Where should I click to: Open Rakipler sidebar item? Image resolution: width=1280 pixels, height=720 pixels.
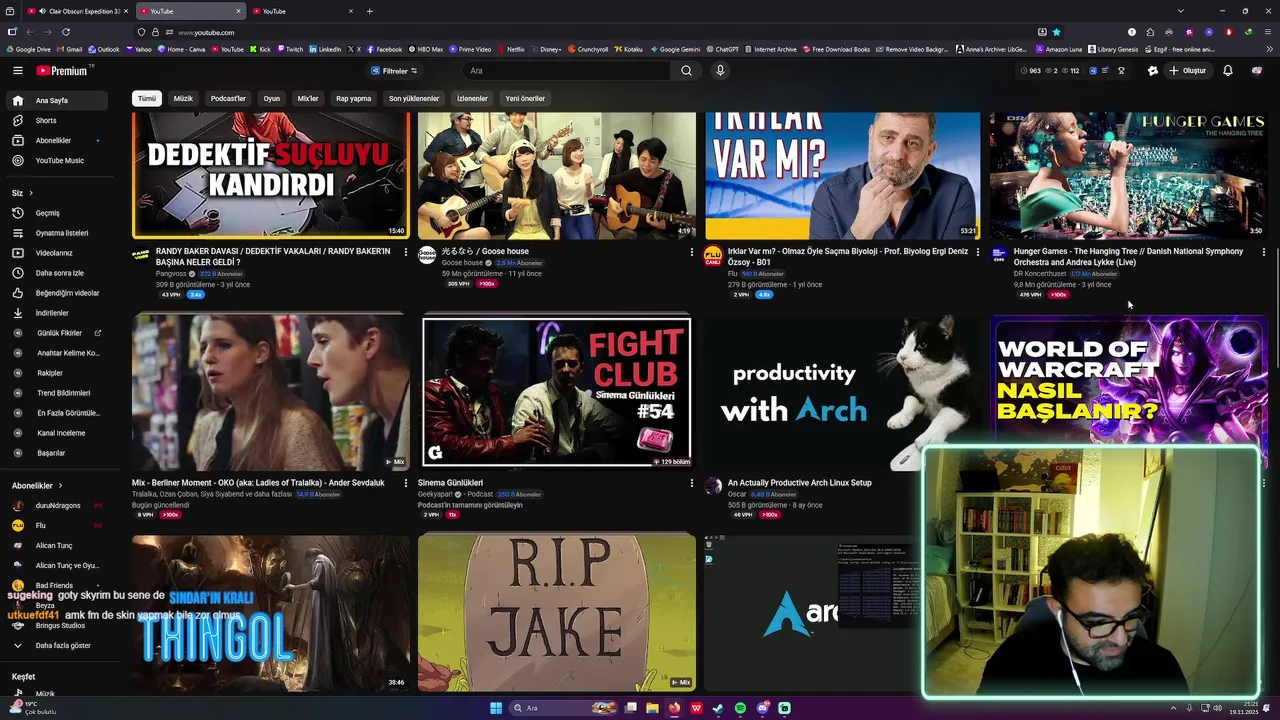pyautogui.click(x=55, y=373)
